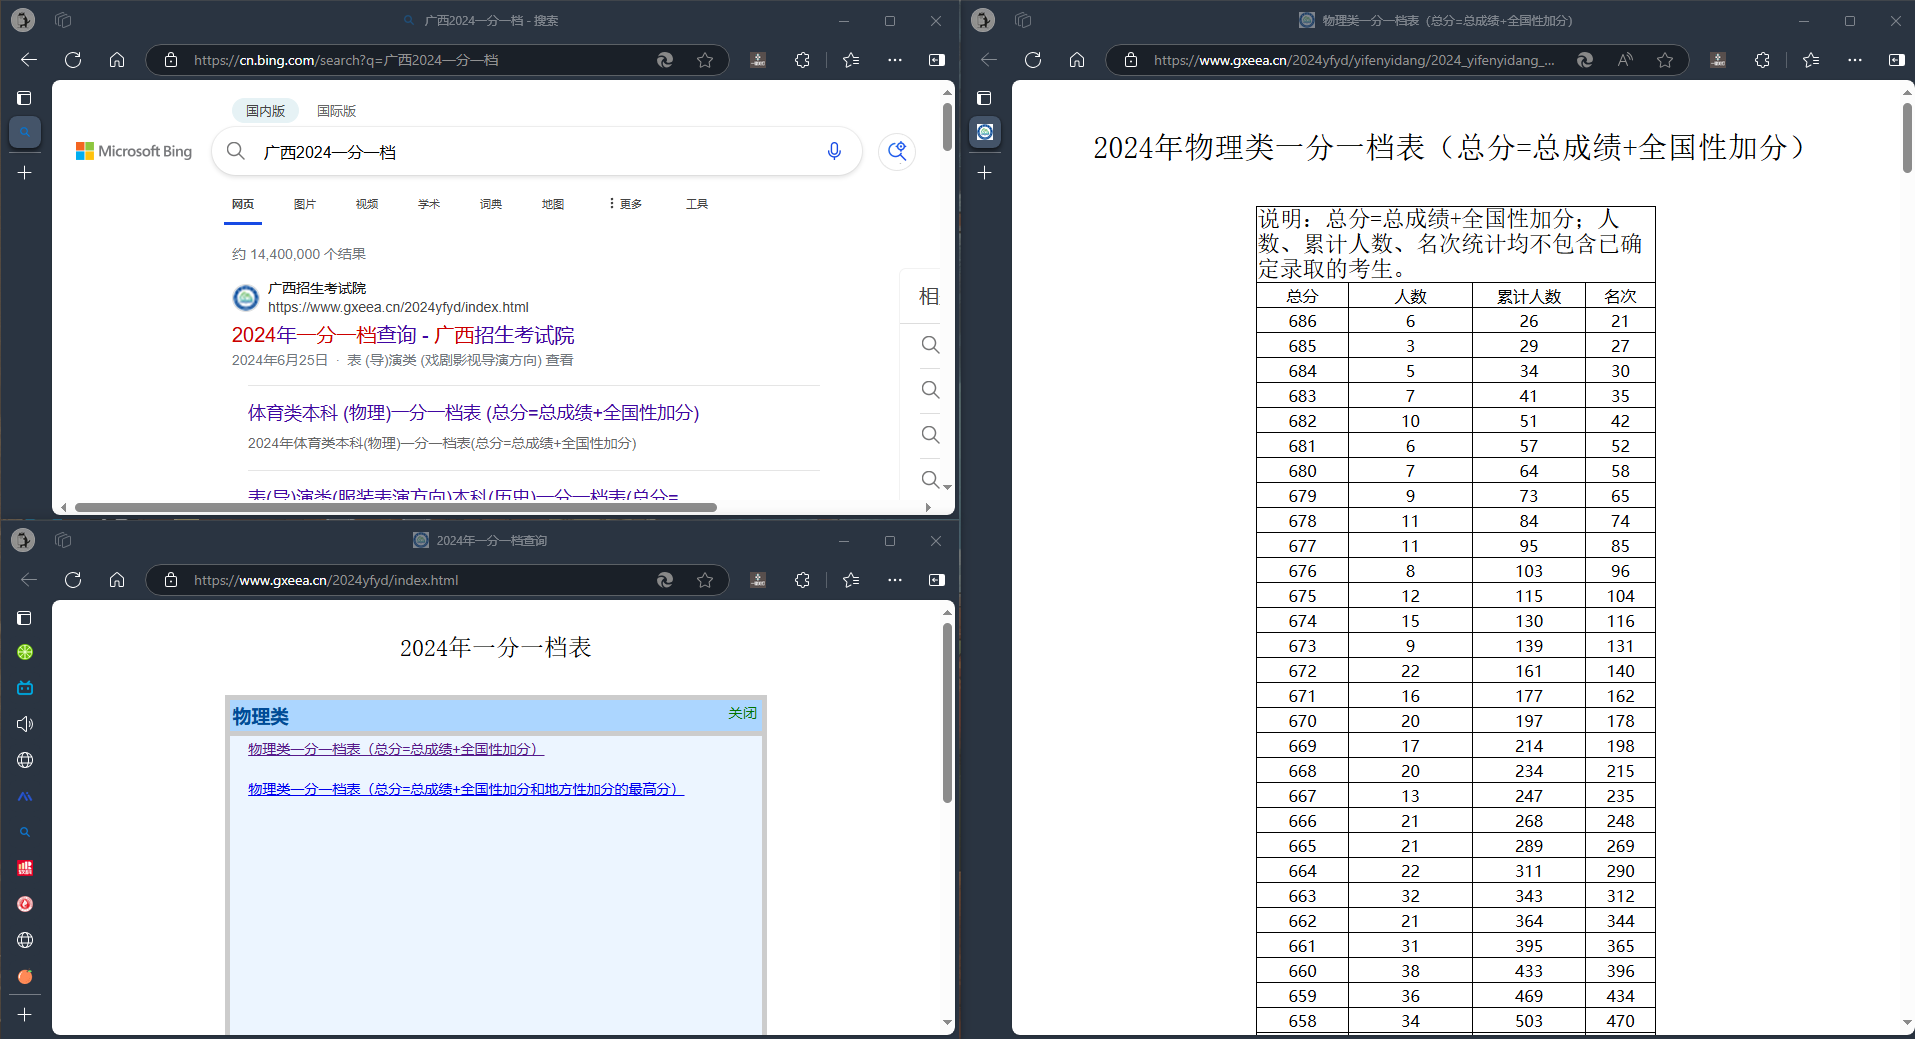
Task: Start read aloud in the right browser window
Action: point(1624,60)
